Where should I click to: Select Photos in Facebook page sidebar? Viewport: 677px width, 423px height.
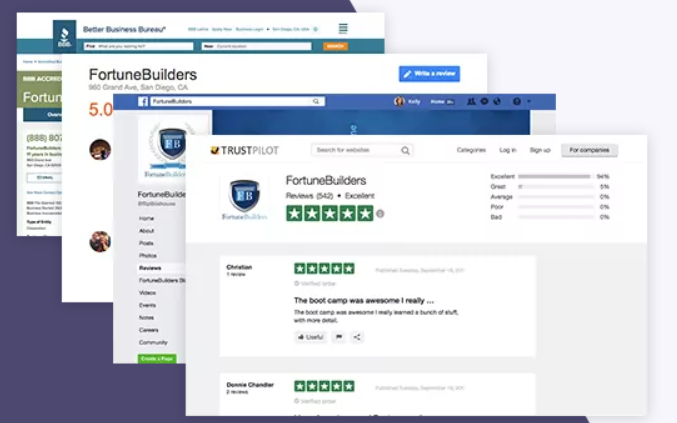148,256
